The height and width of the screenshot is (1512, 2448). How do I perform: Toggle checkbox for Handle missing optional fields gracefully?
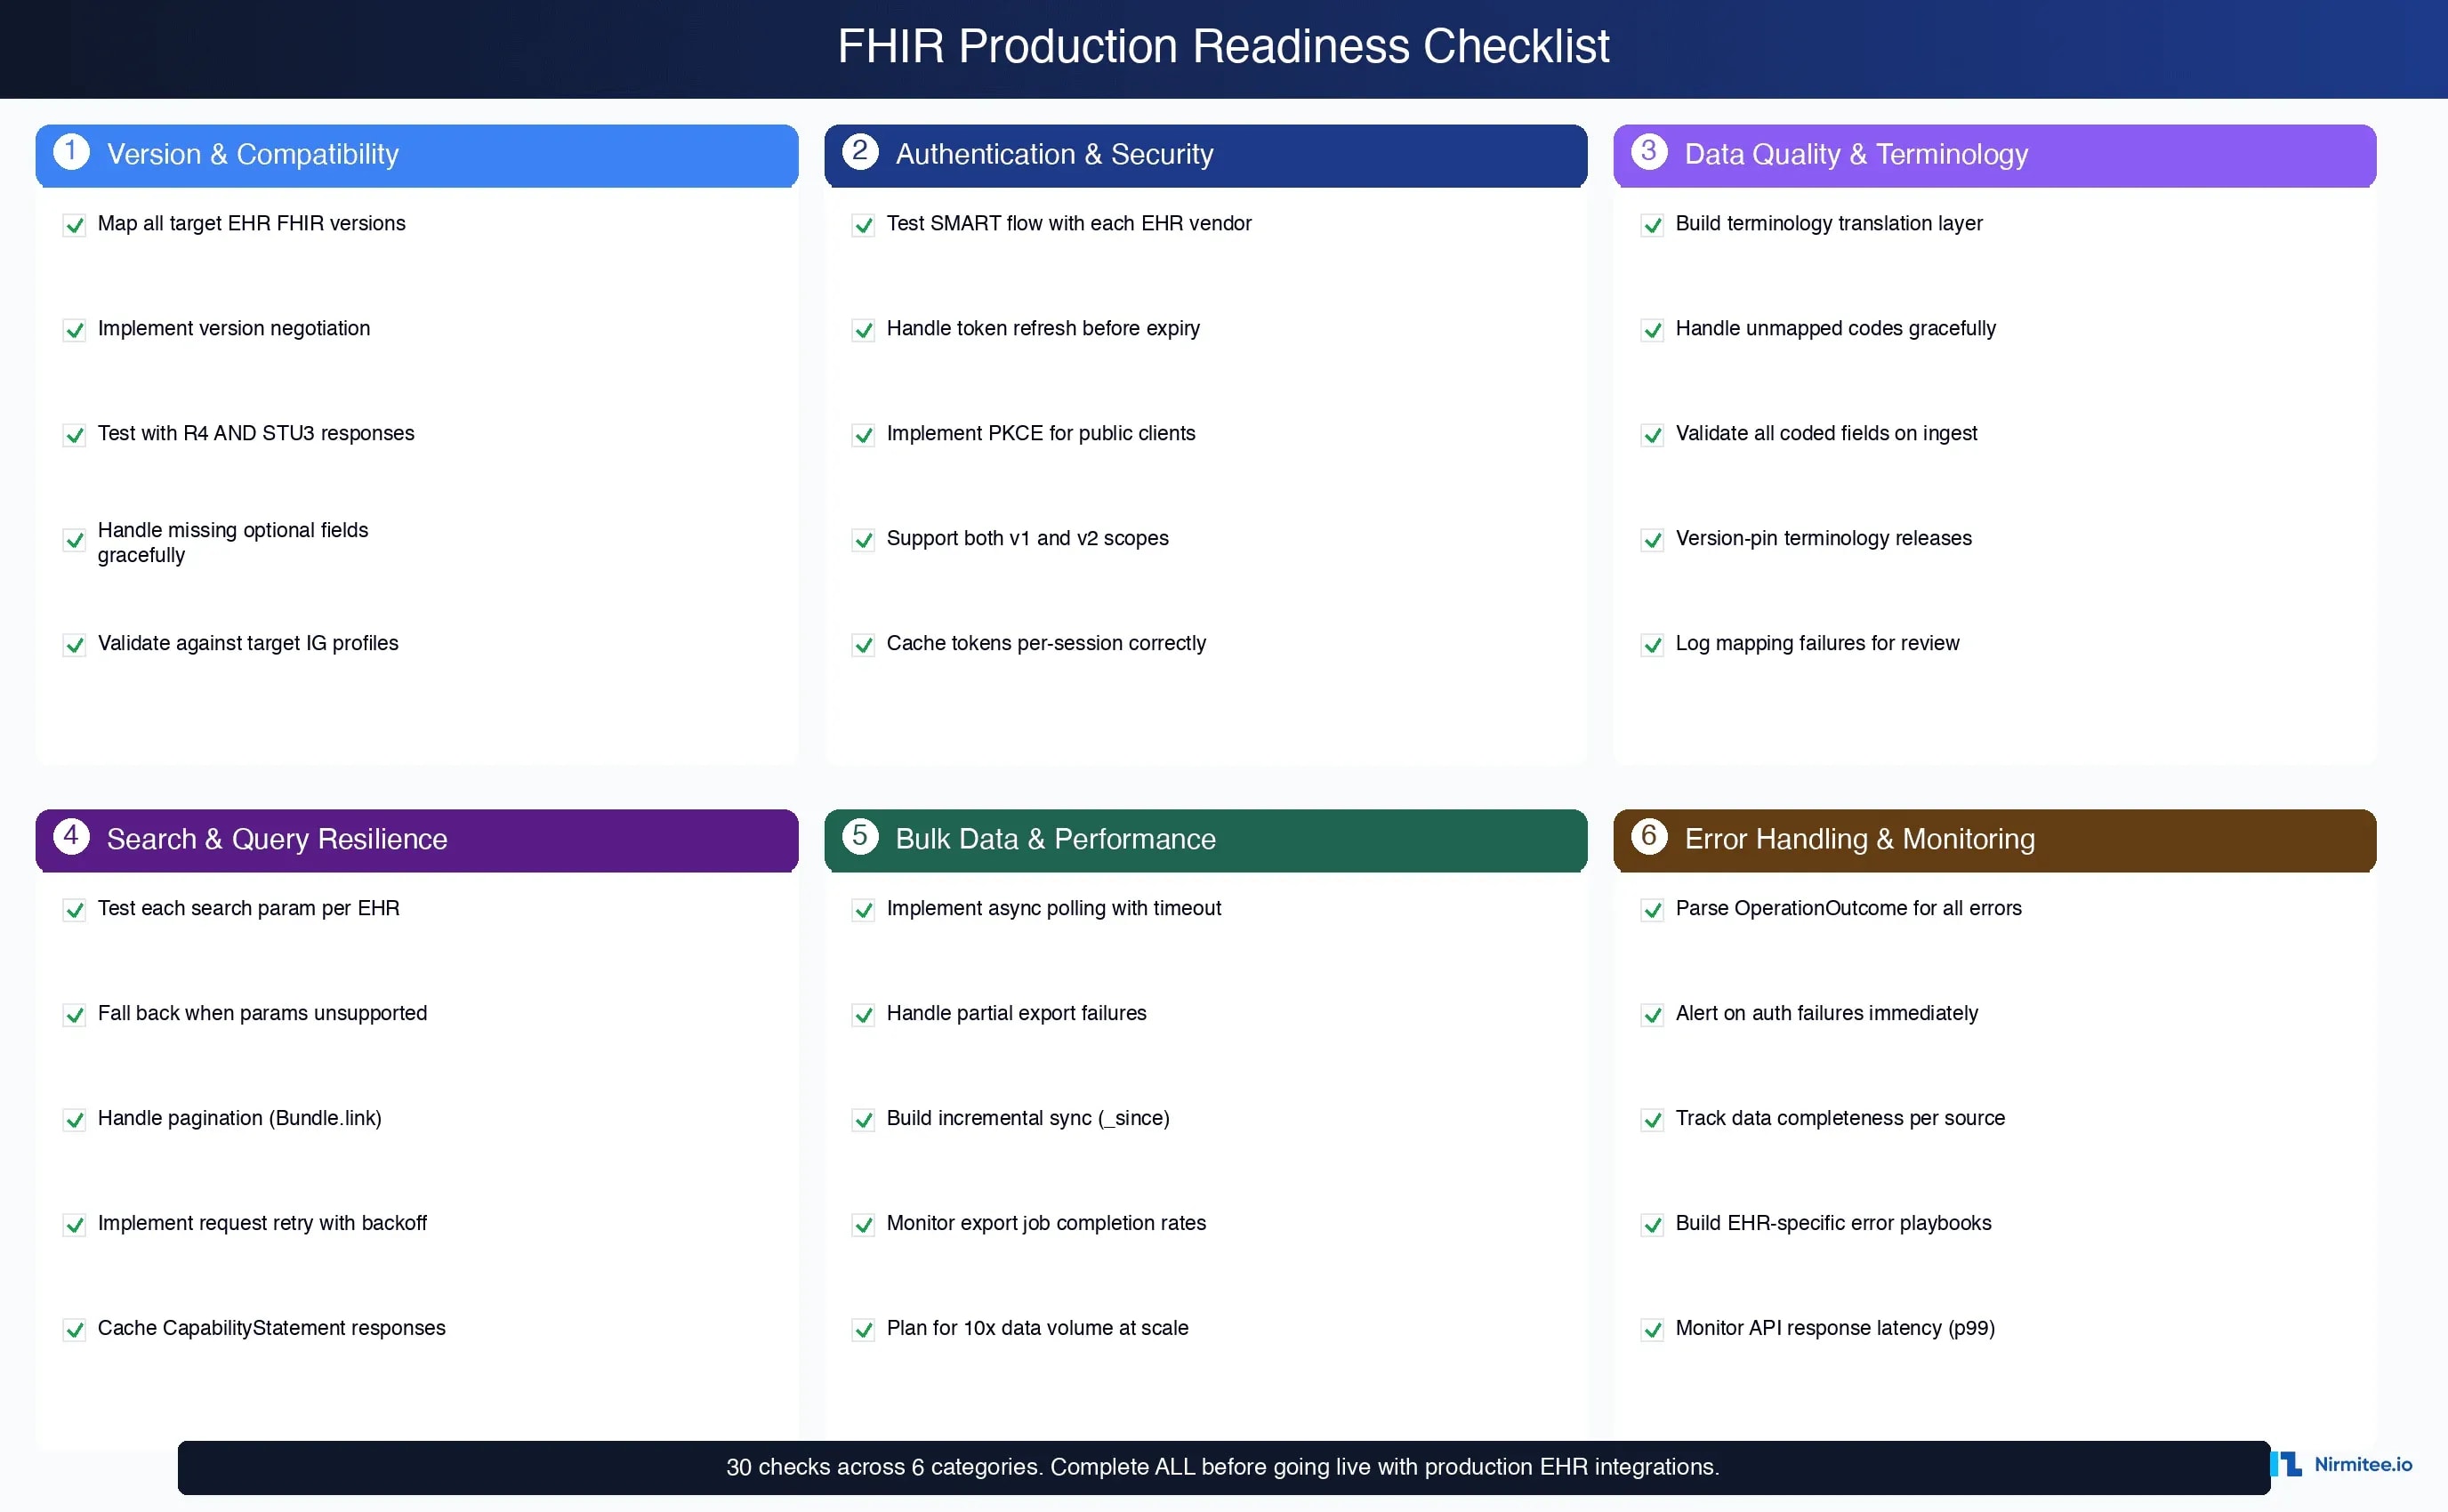pos(74,540)
